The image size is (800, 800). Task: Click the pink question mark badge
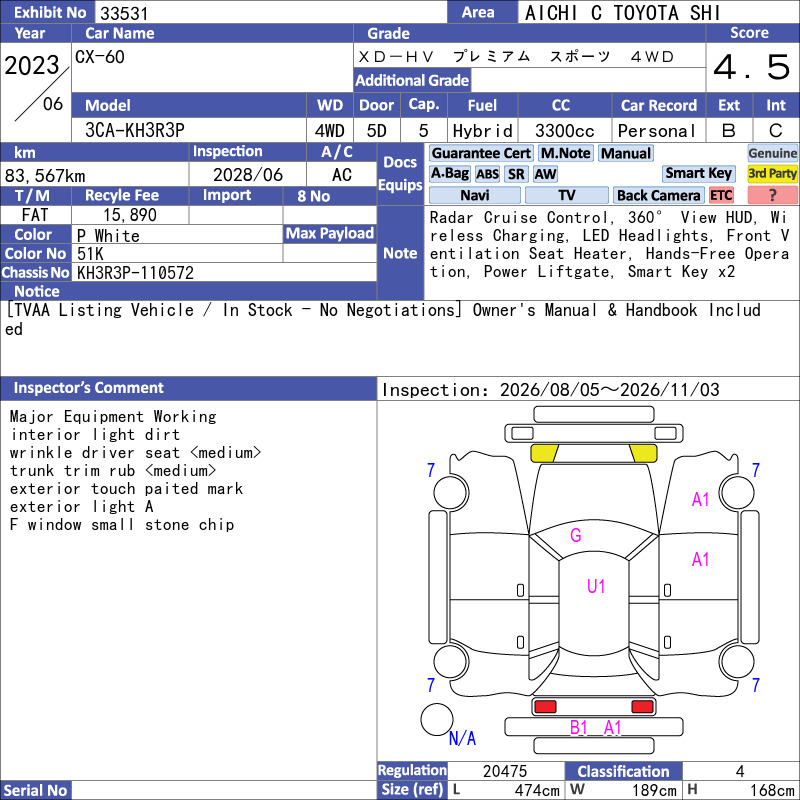(x=772, y=195)
